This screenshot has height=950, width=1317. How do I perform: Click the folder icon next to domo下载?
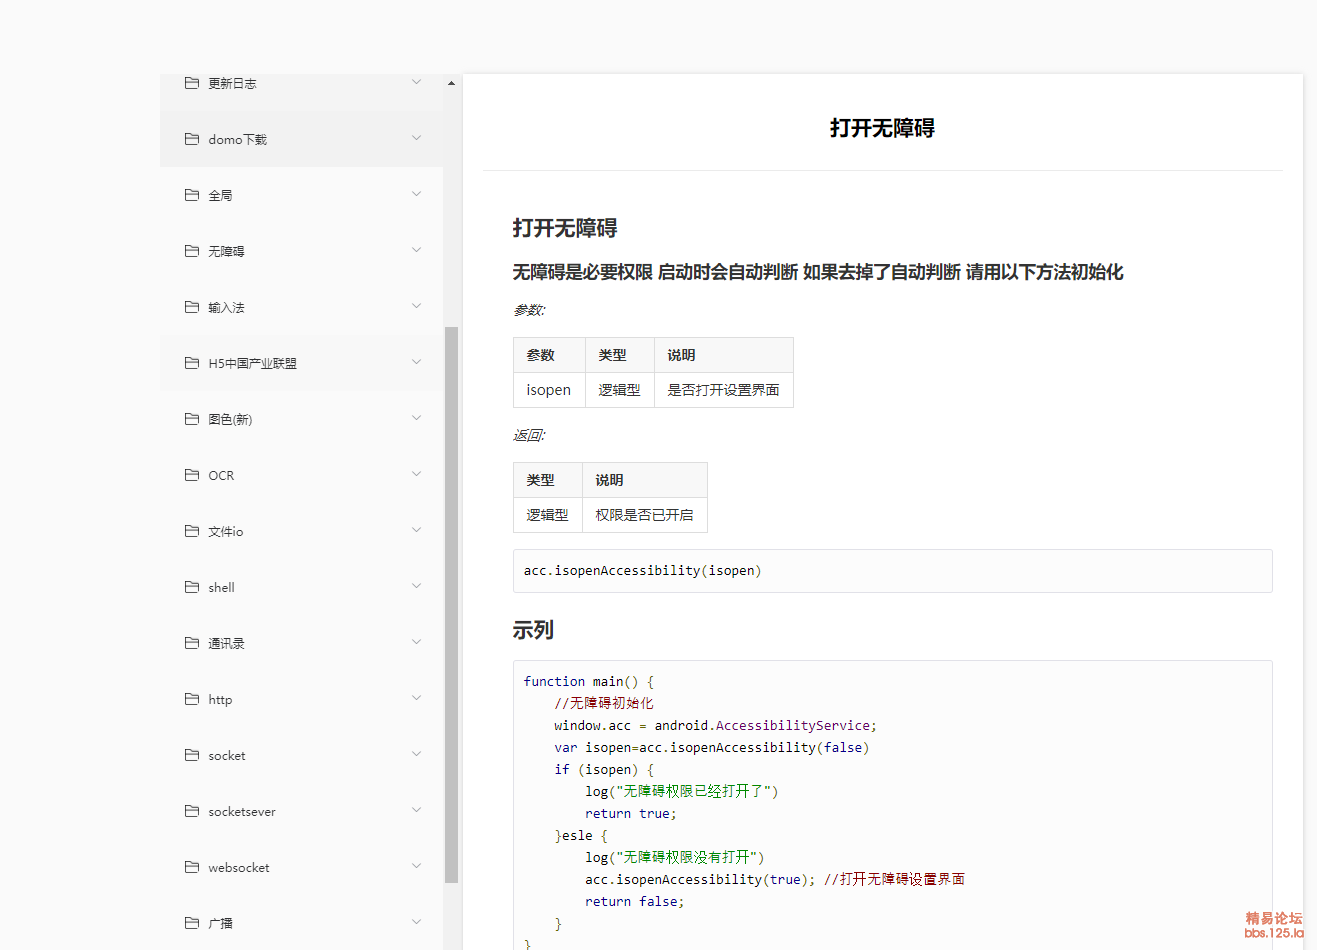click(x=192, y=139)
